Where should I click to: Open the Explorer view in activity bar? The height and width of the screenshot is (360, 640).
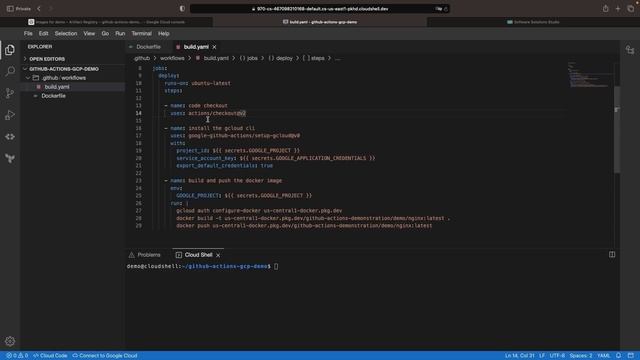10,50
